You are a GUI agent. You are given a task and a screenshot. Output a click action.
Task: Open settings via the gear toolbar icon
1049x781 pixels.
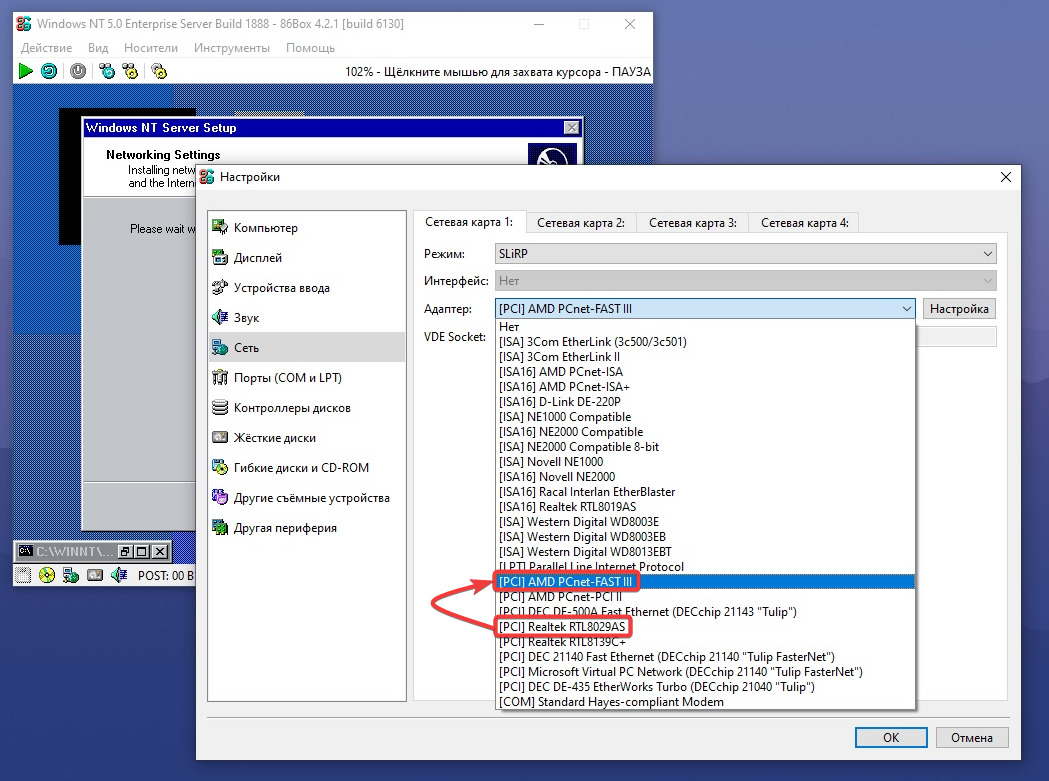[x=158, y=71]
